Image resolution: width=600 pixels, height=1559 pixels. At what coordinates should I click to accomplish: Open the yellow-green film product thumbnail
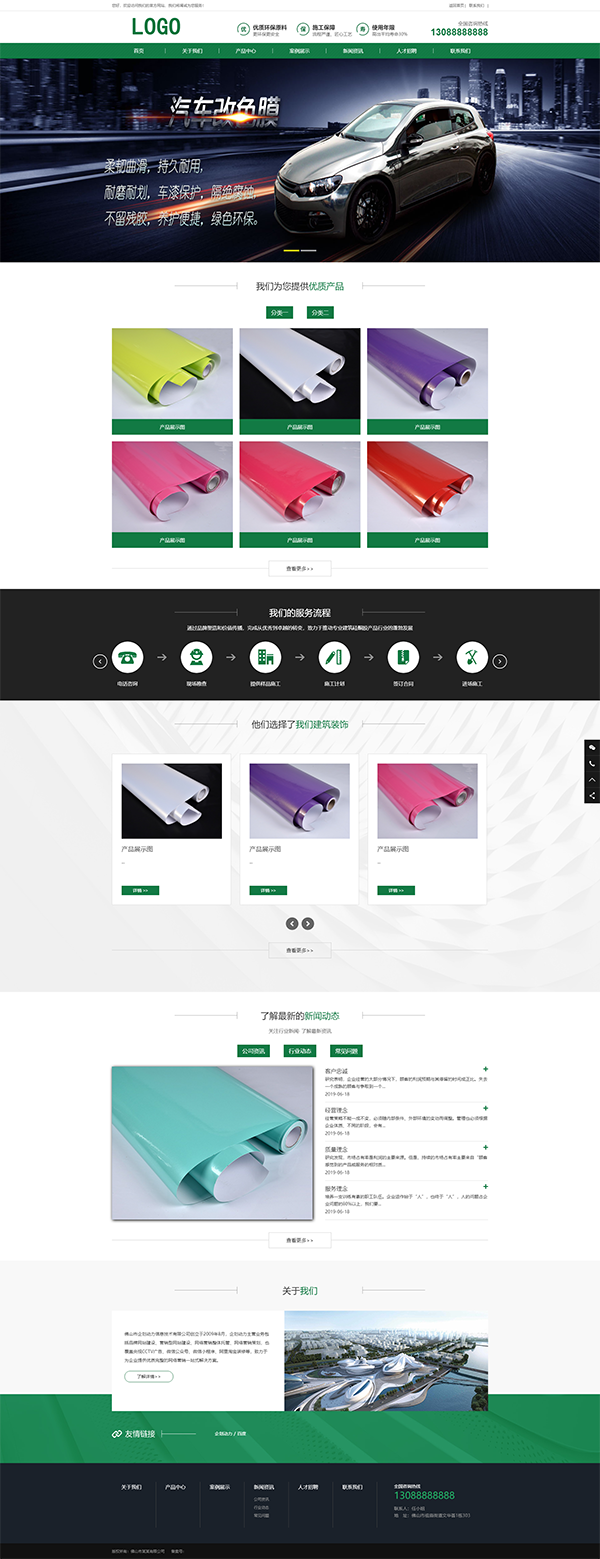coord(172,374)
